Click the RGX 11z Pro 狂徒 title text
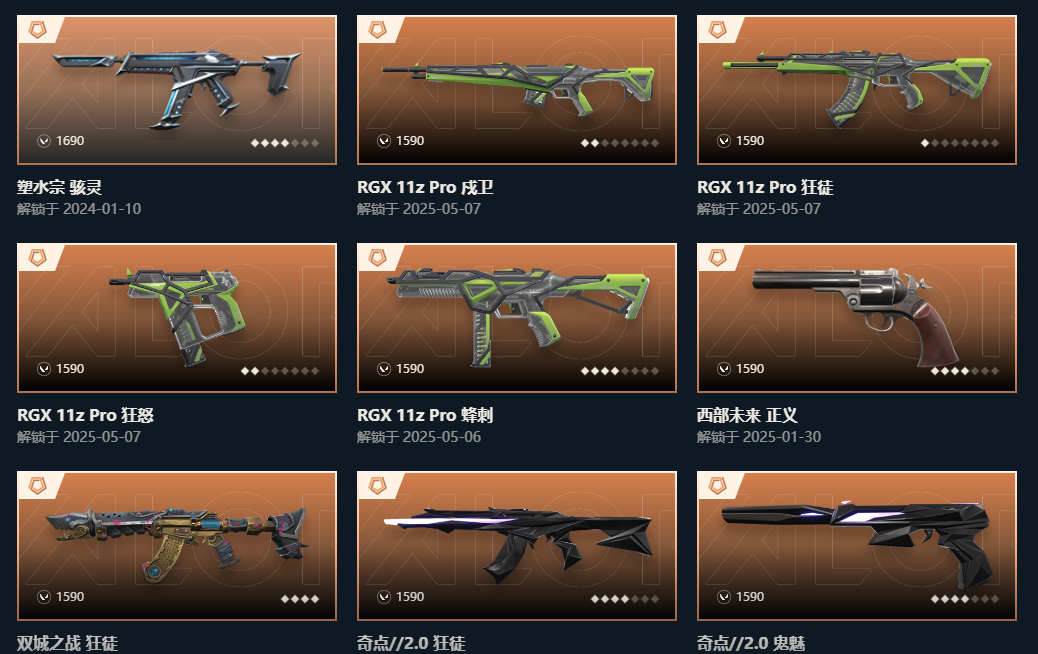This screenshot has height=654, width=1038. [765, 187]
